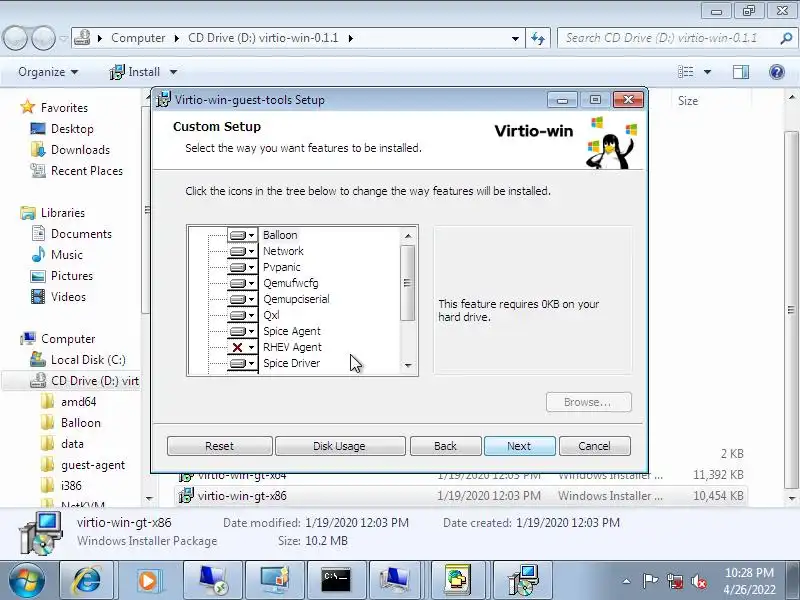Select the Pvpanic feature label
The width and height of the screenshot is (800, 600).
(282, 267)
